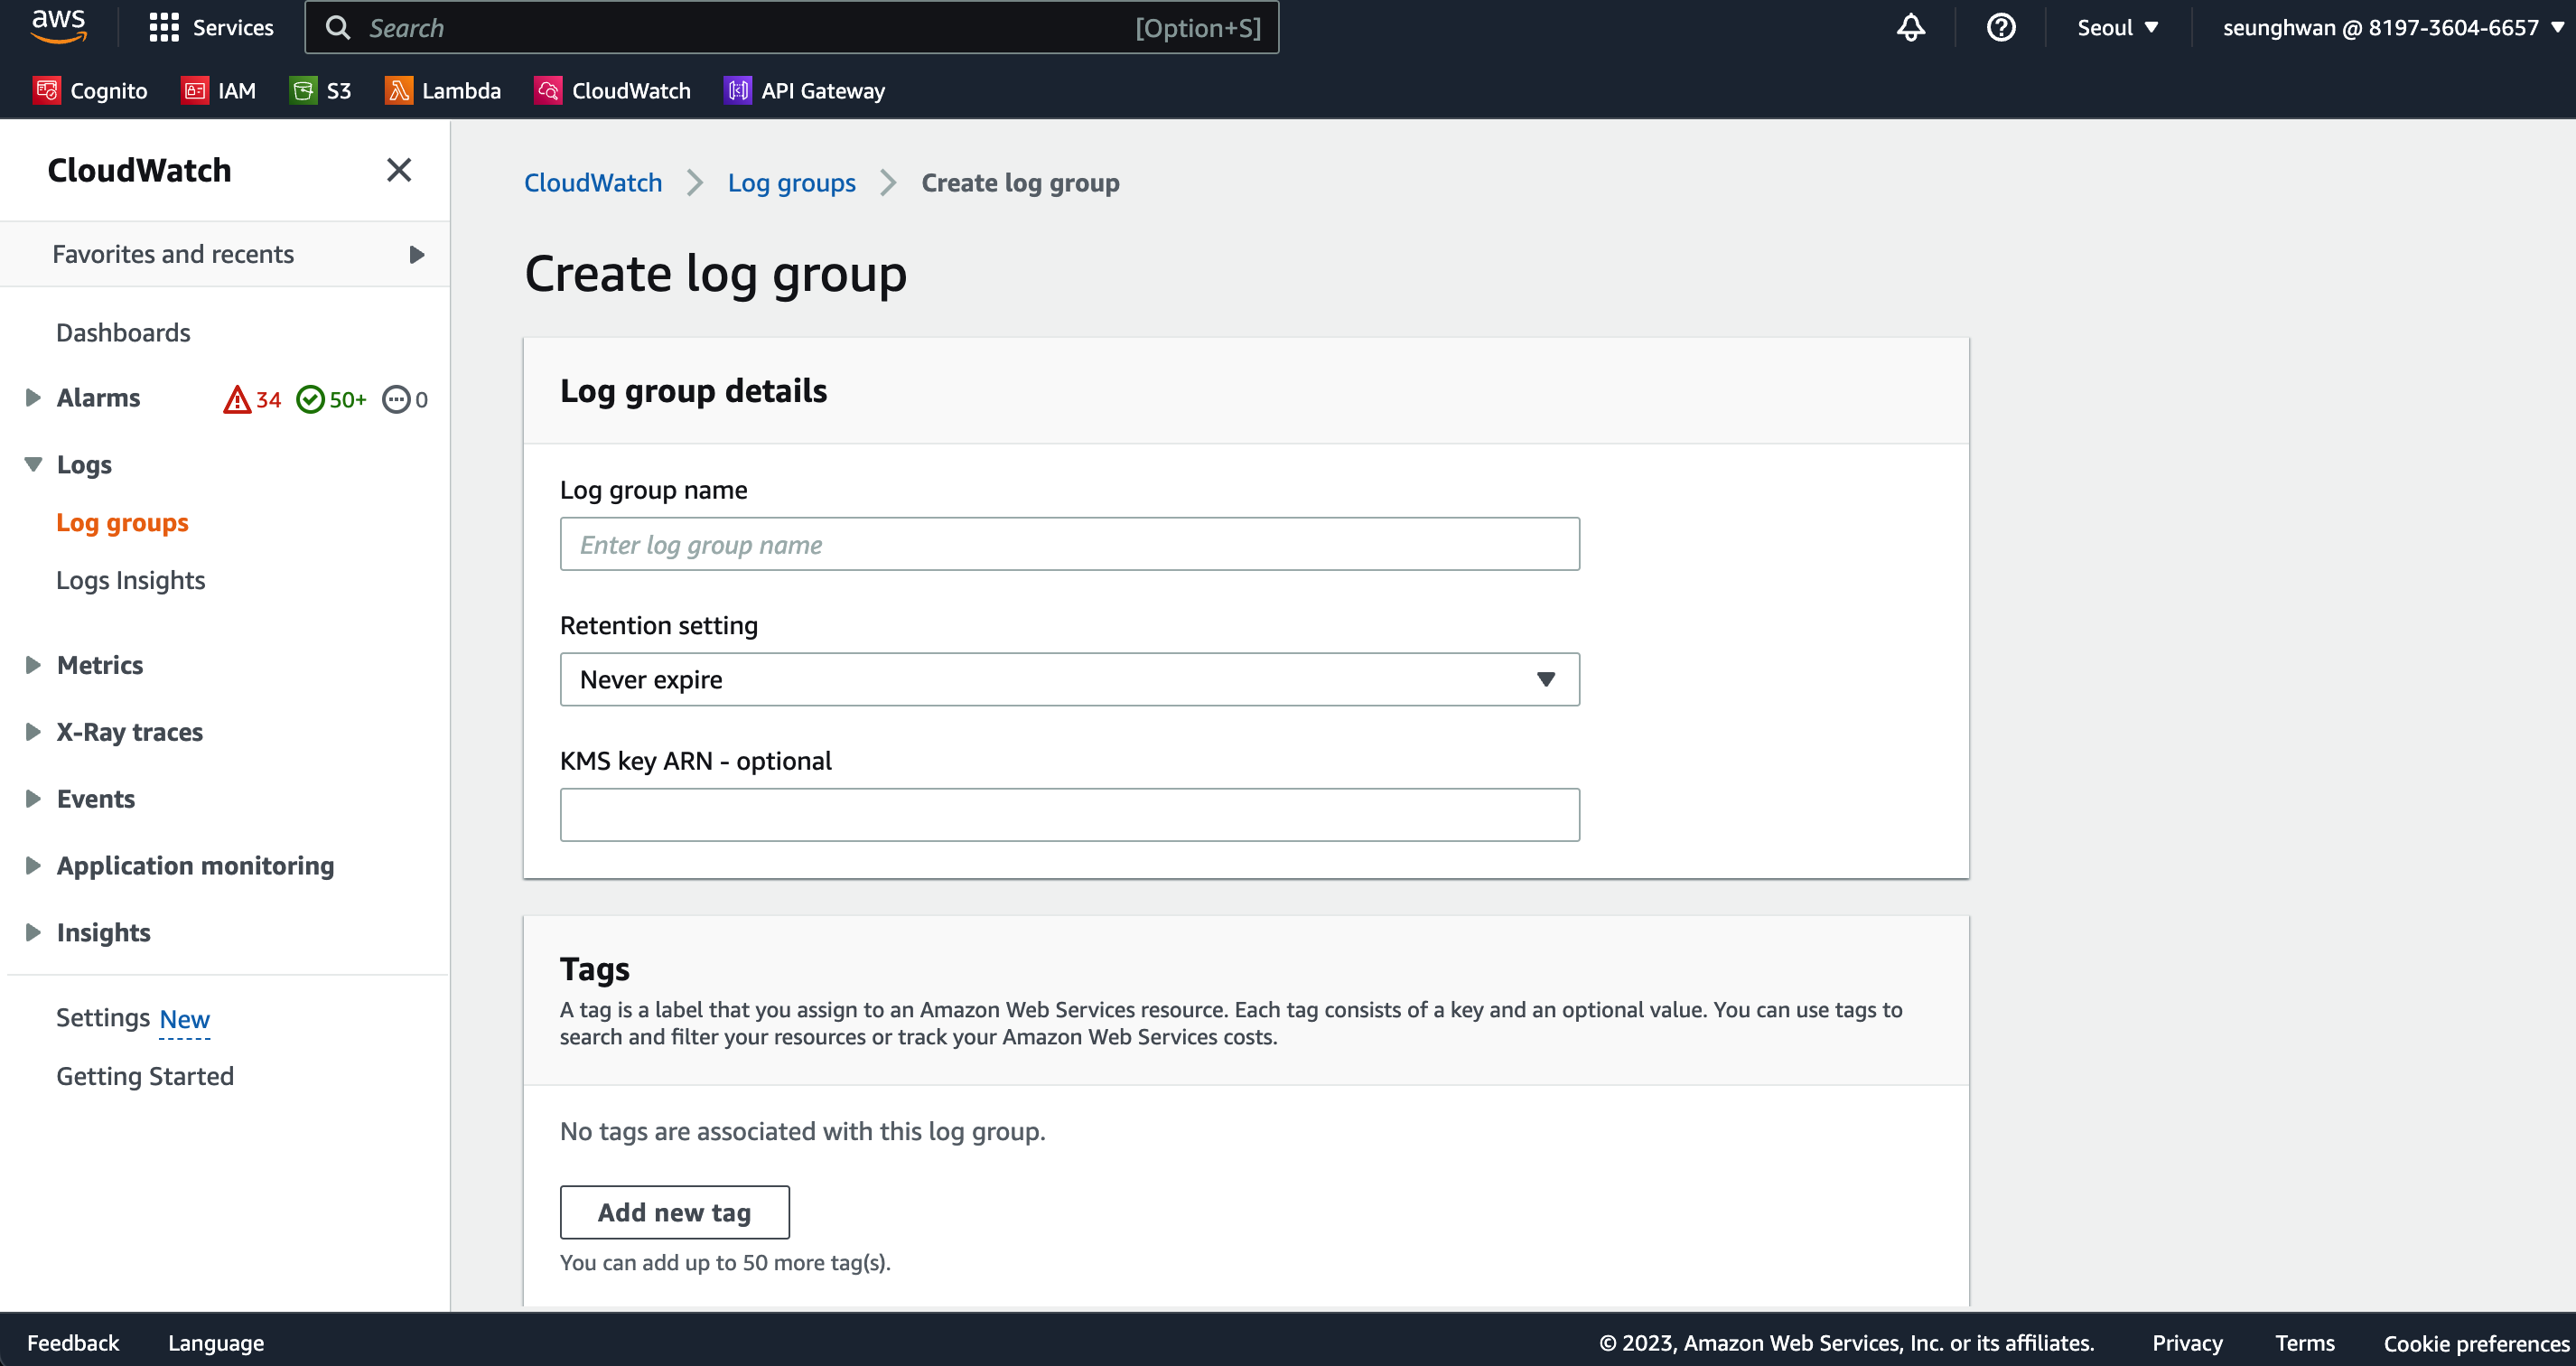Open the Retention setting dropdown
The height and width of the screenshot is (1366, 2576).
coord(1069,680)
